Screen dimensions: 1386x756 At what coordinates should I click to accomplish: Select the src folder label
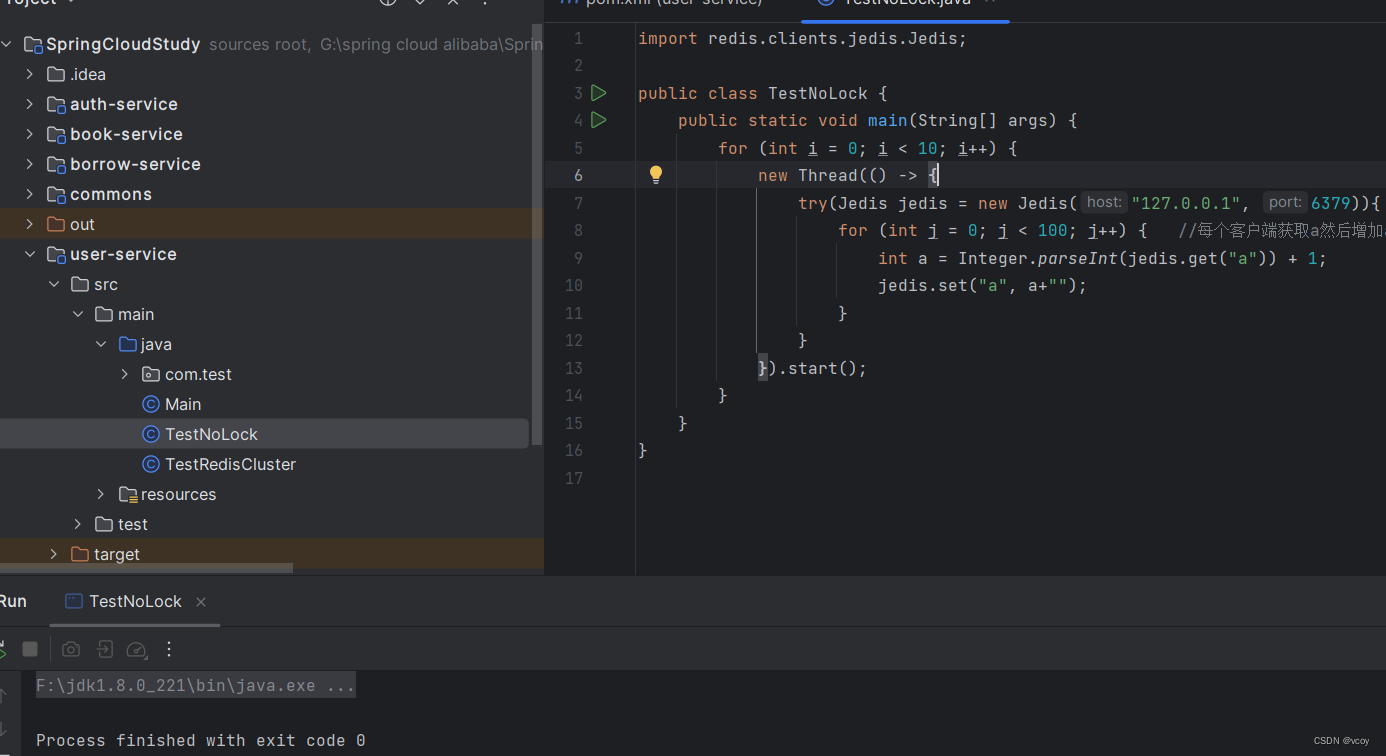click(106, 284)
